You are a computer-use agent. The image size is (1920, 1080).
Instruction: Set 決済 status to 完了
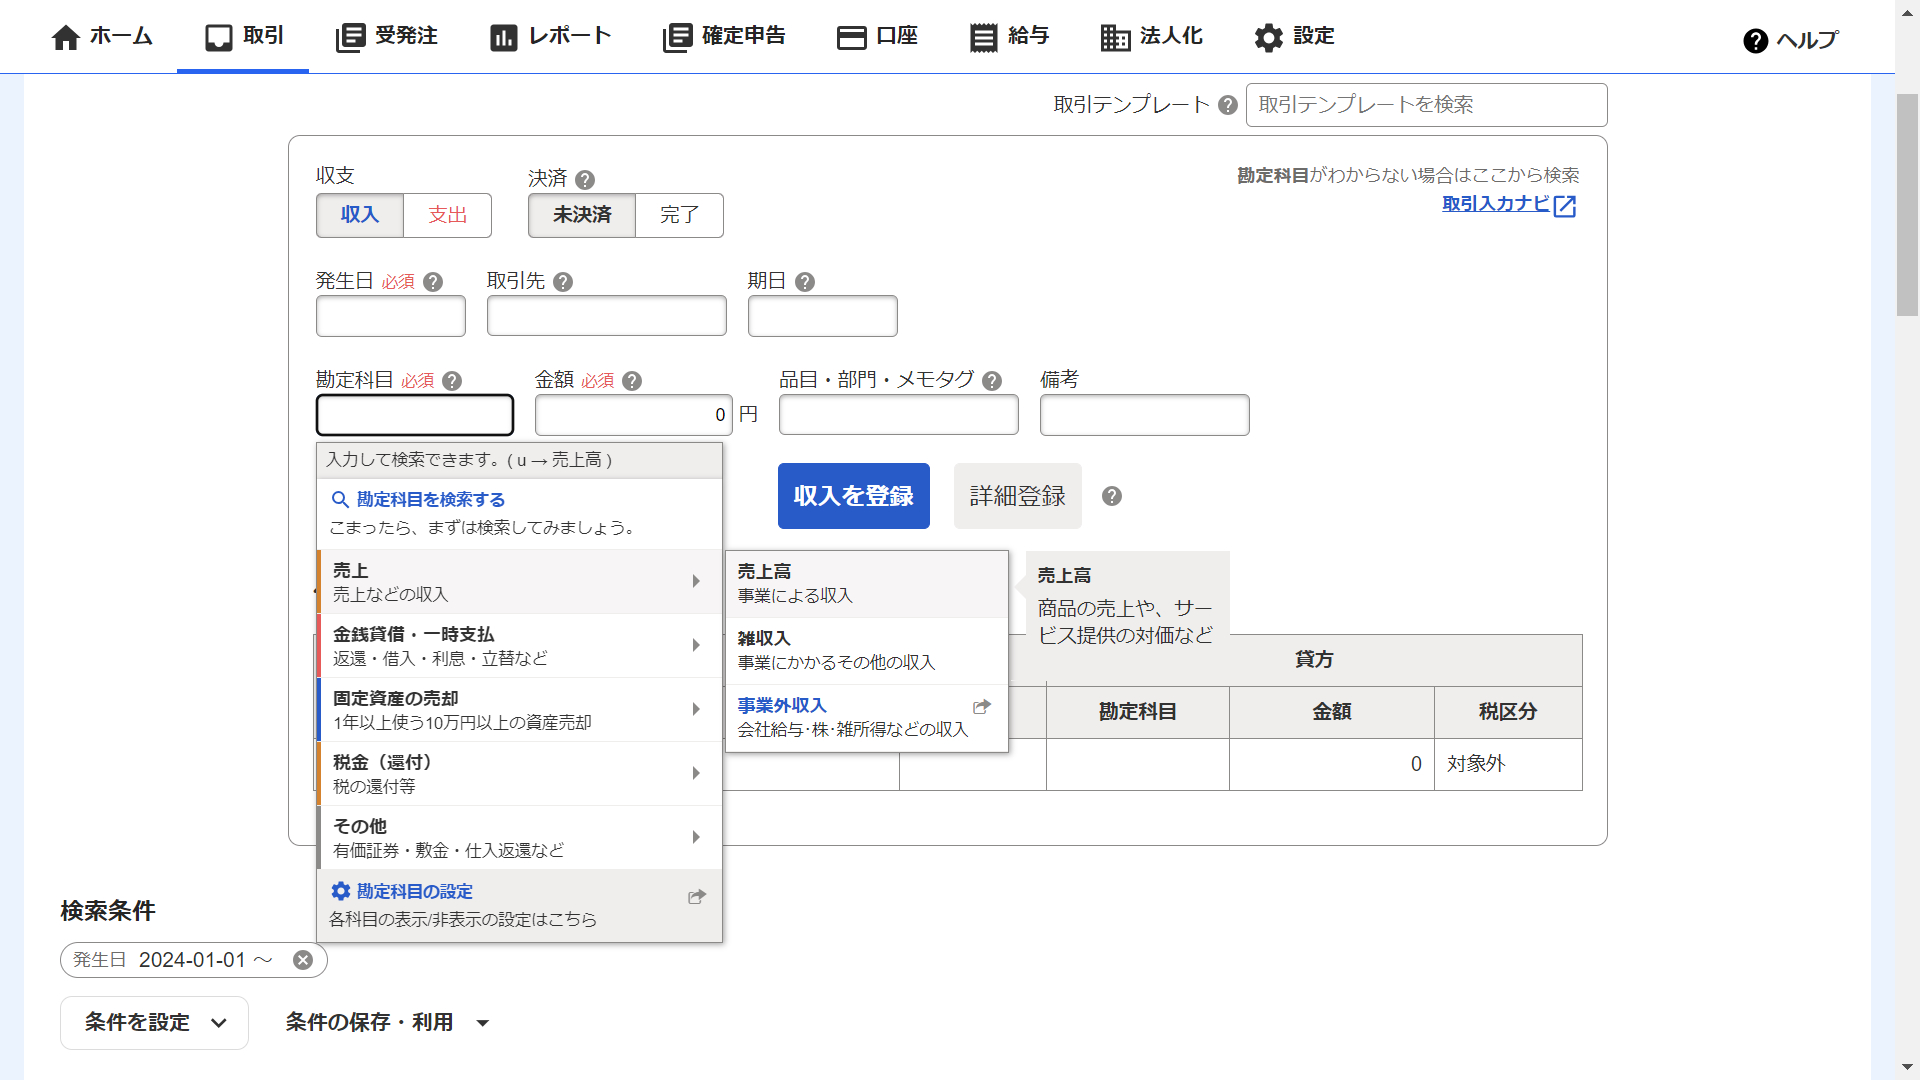tap(679, 215)
